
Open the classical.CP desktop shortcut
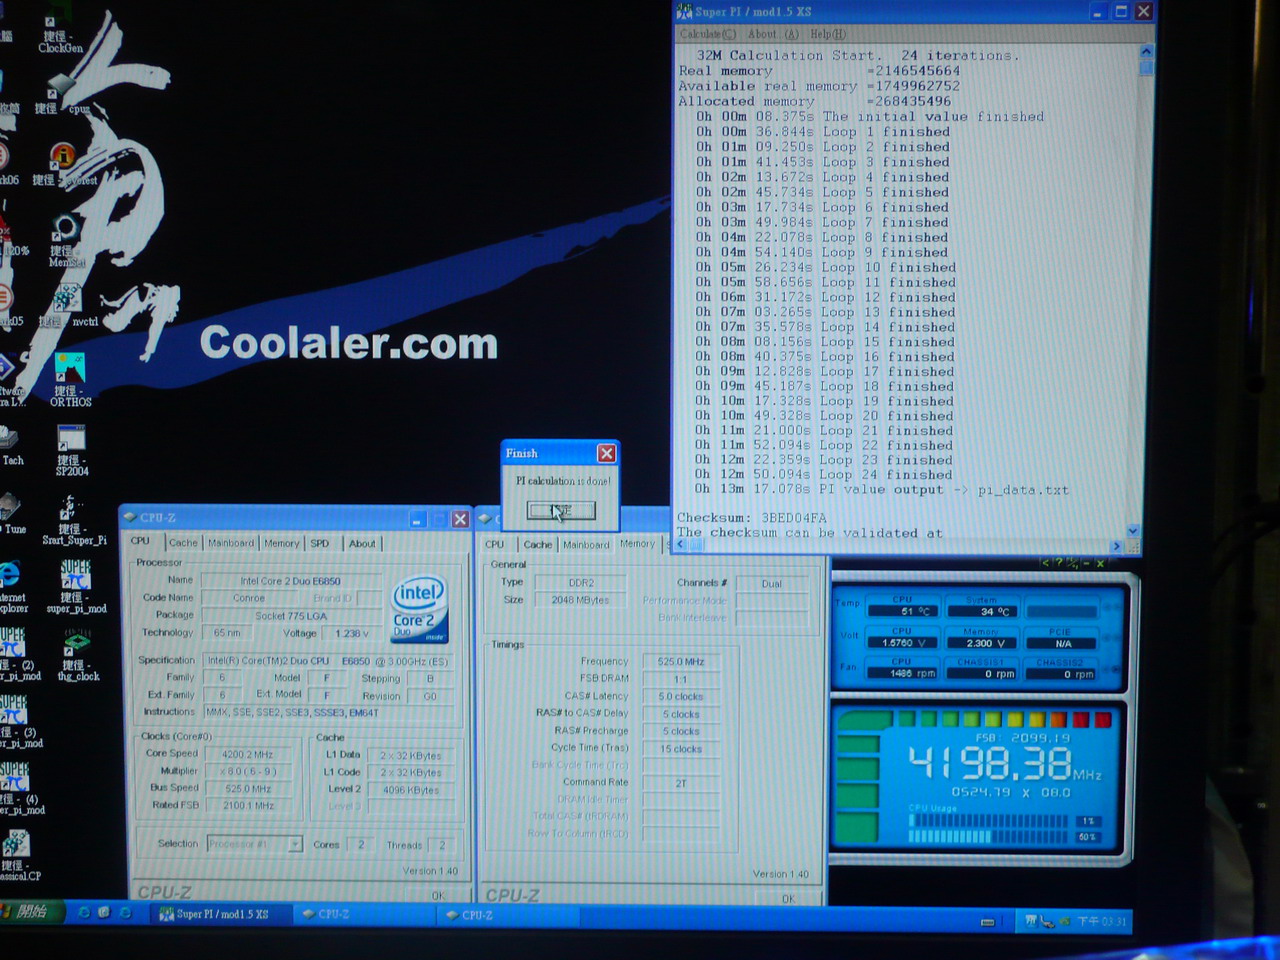tap(16, 857)
